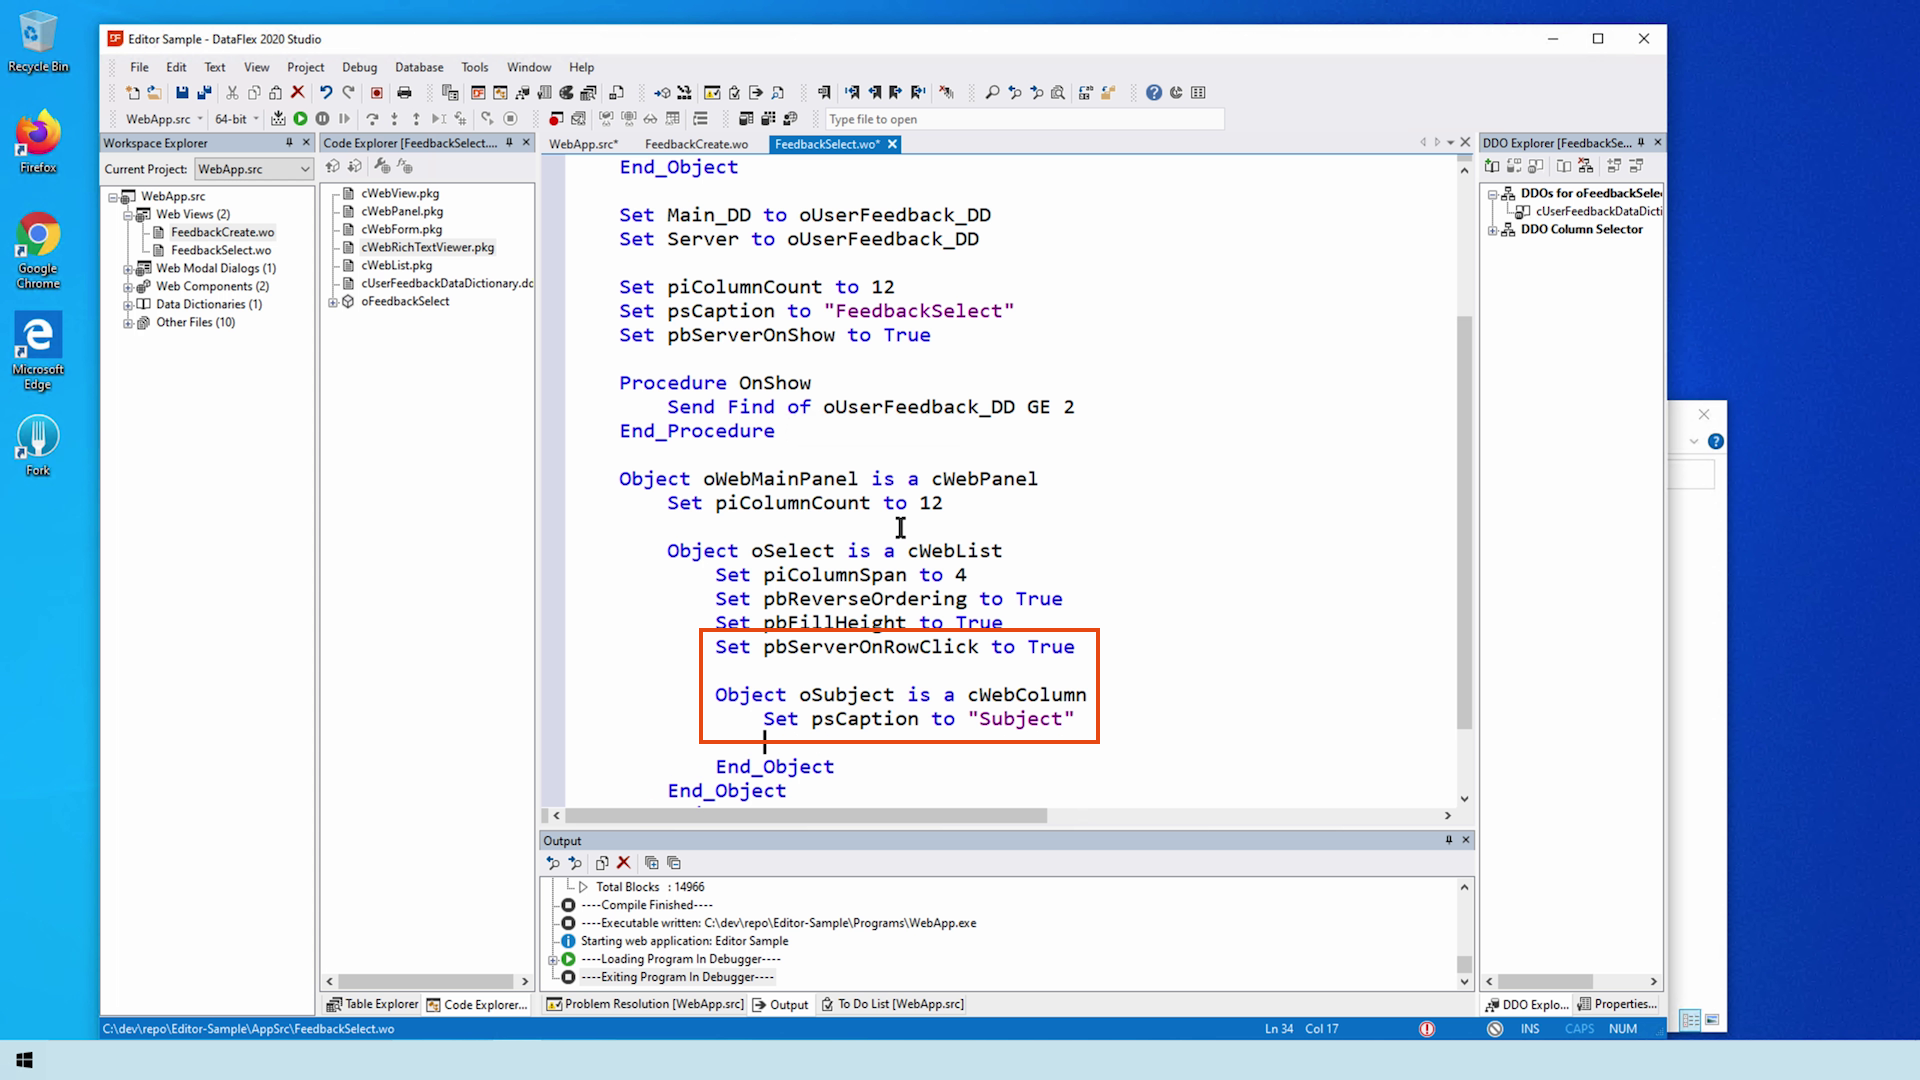Open the Current Project WebApp.src dropdown
Viewport: 1920px width, 1080px height.
(304, 169)
